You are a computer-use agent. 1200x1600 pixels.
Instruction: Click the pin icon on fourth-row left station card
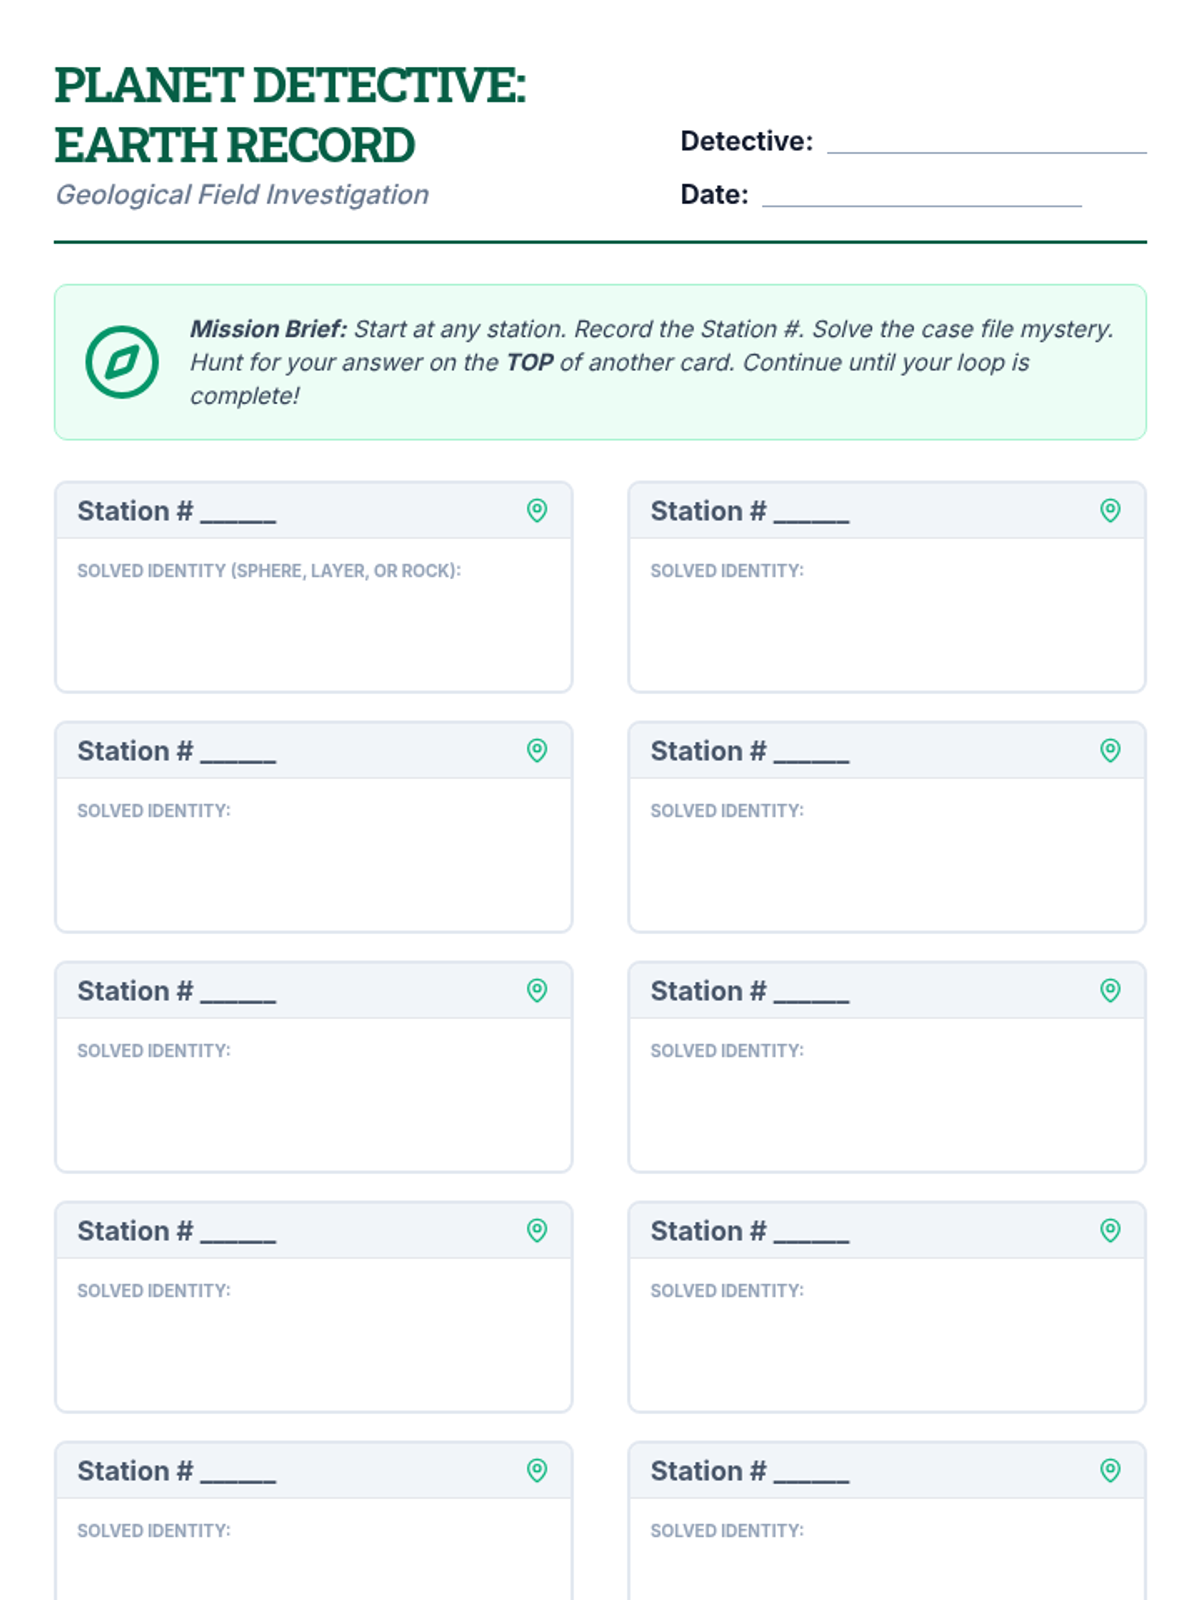pos(537,1231)
